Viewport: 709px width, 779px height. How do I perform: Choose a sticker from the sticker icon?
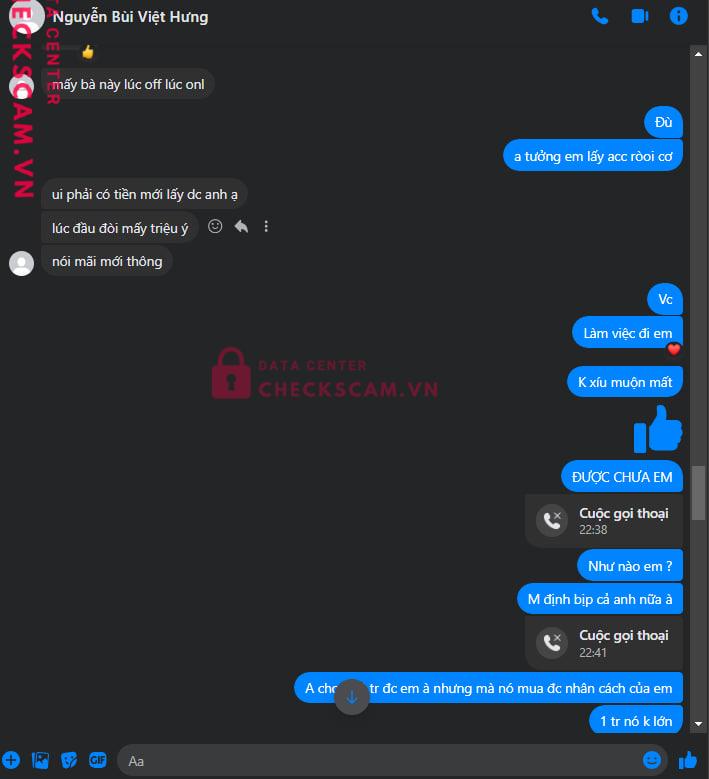click(69, 760)
